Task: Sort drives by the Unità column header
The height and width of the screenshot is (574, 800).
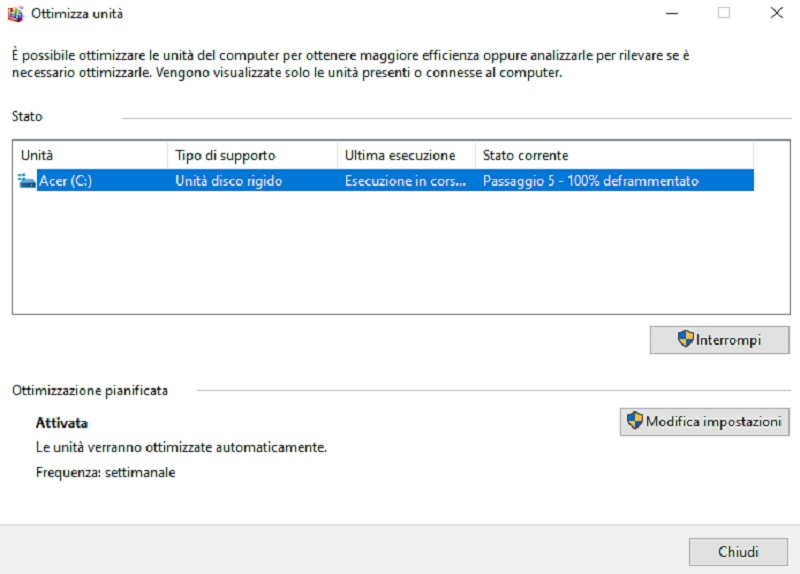Action: point(89,155)
